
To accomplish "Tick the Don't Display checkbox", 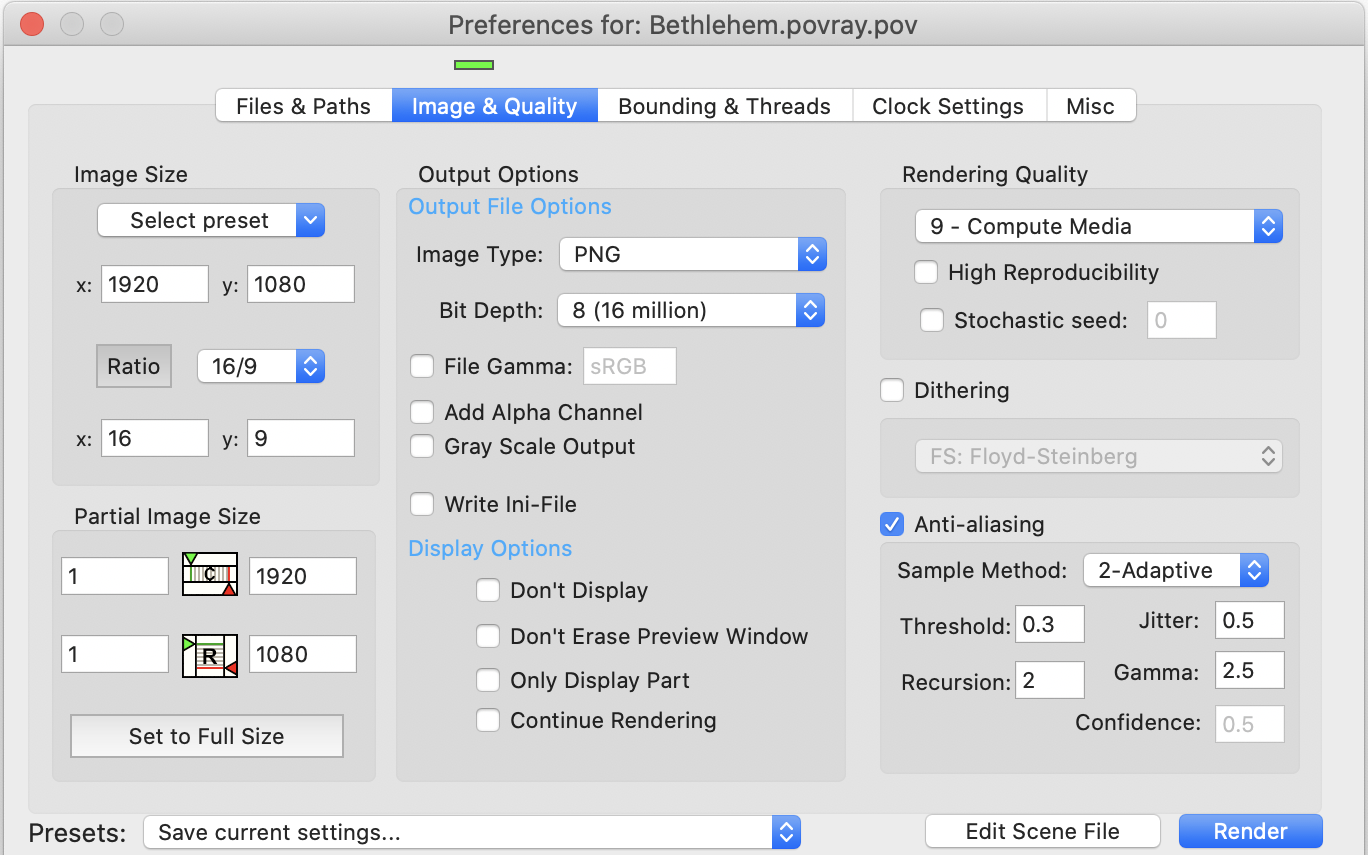I will [x=488, y=590].
